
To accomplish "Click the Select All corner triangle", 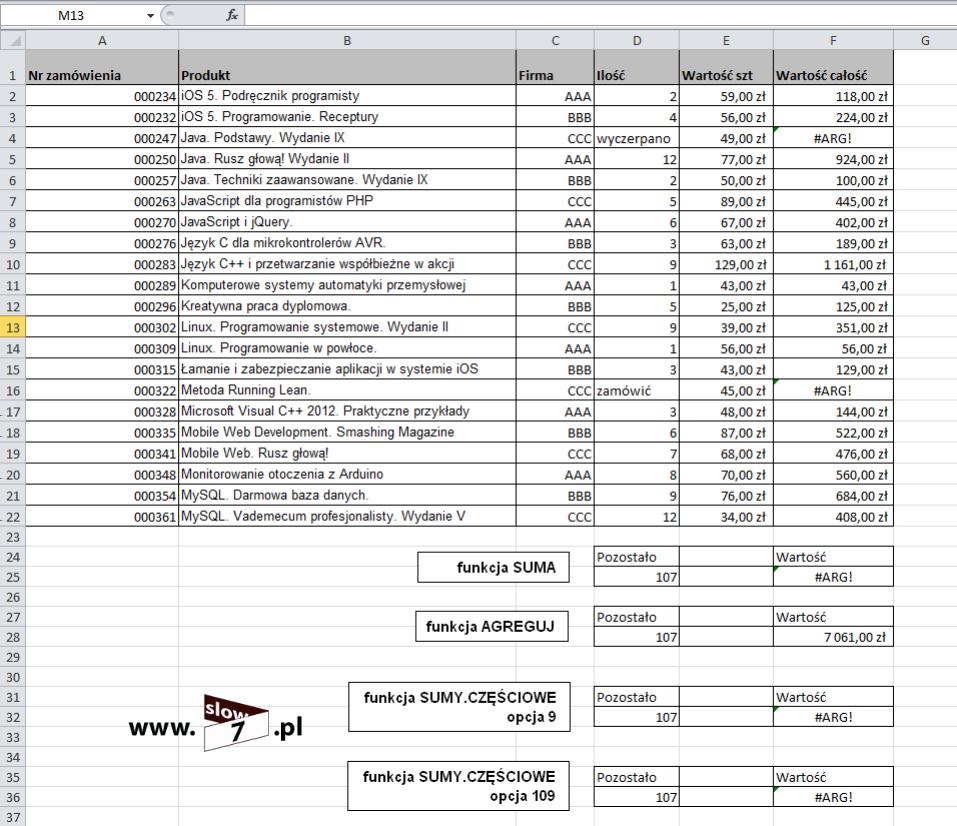I will click(x=13, y=41).
